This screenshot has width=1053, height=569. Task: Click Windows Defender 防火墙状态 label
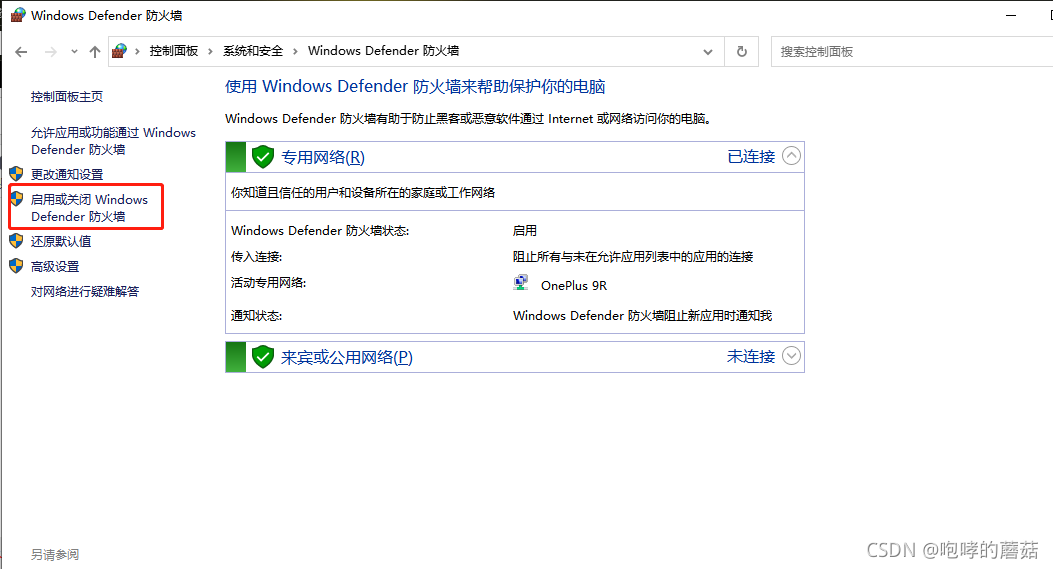coord(320,230)
